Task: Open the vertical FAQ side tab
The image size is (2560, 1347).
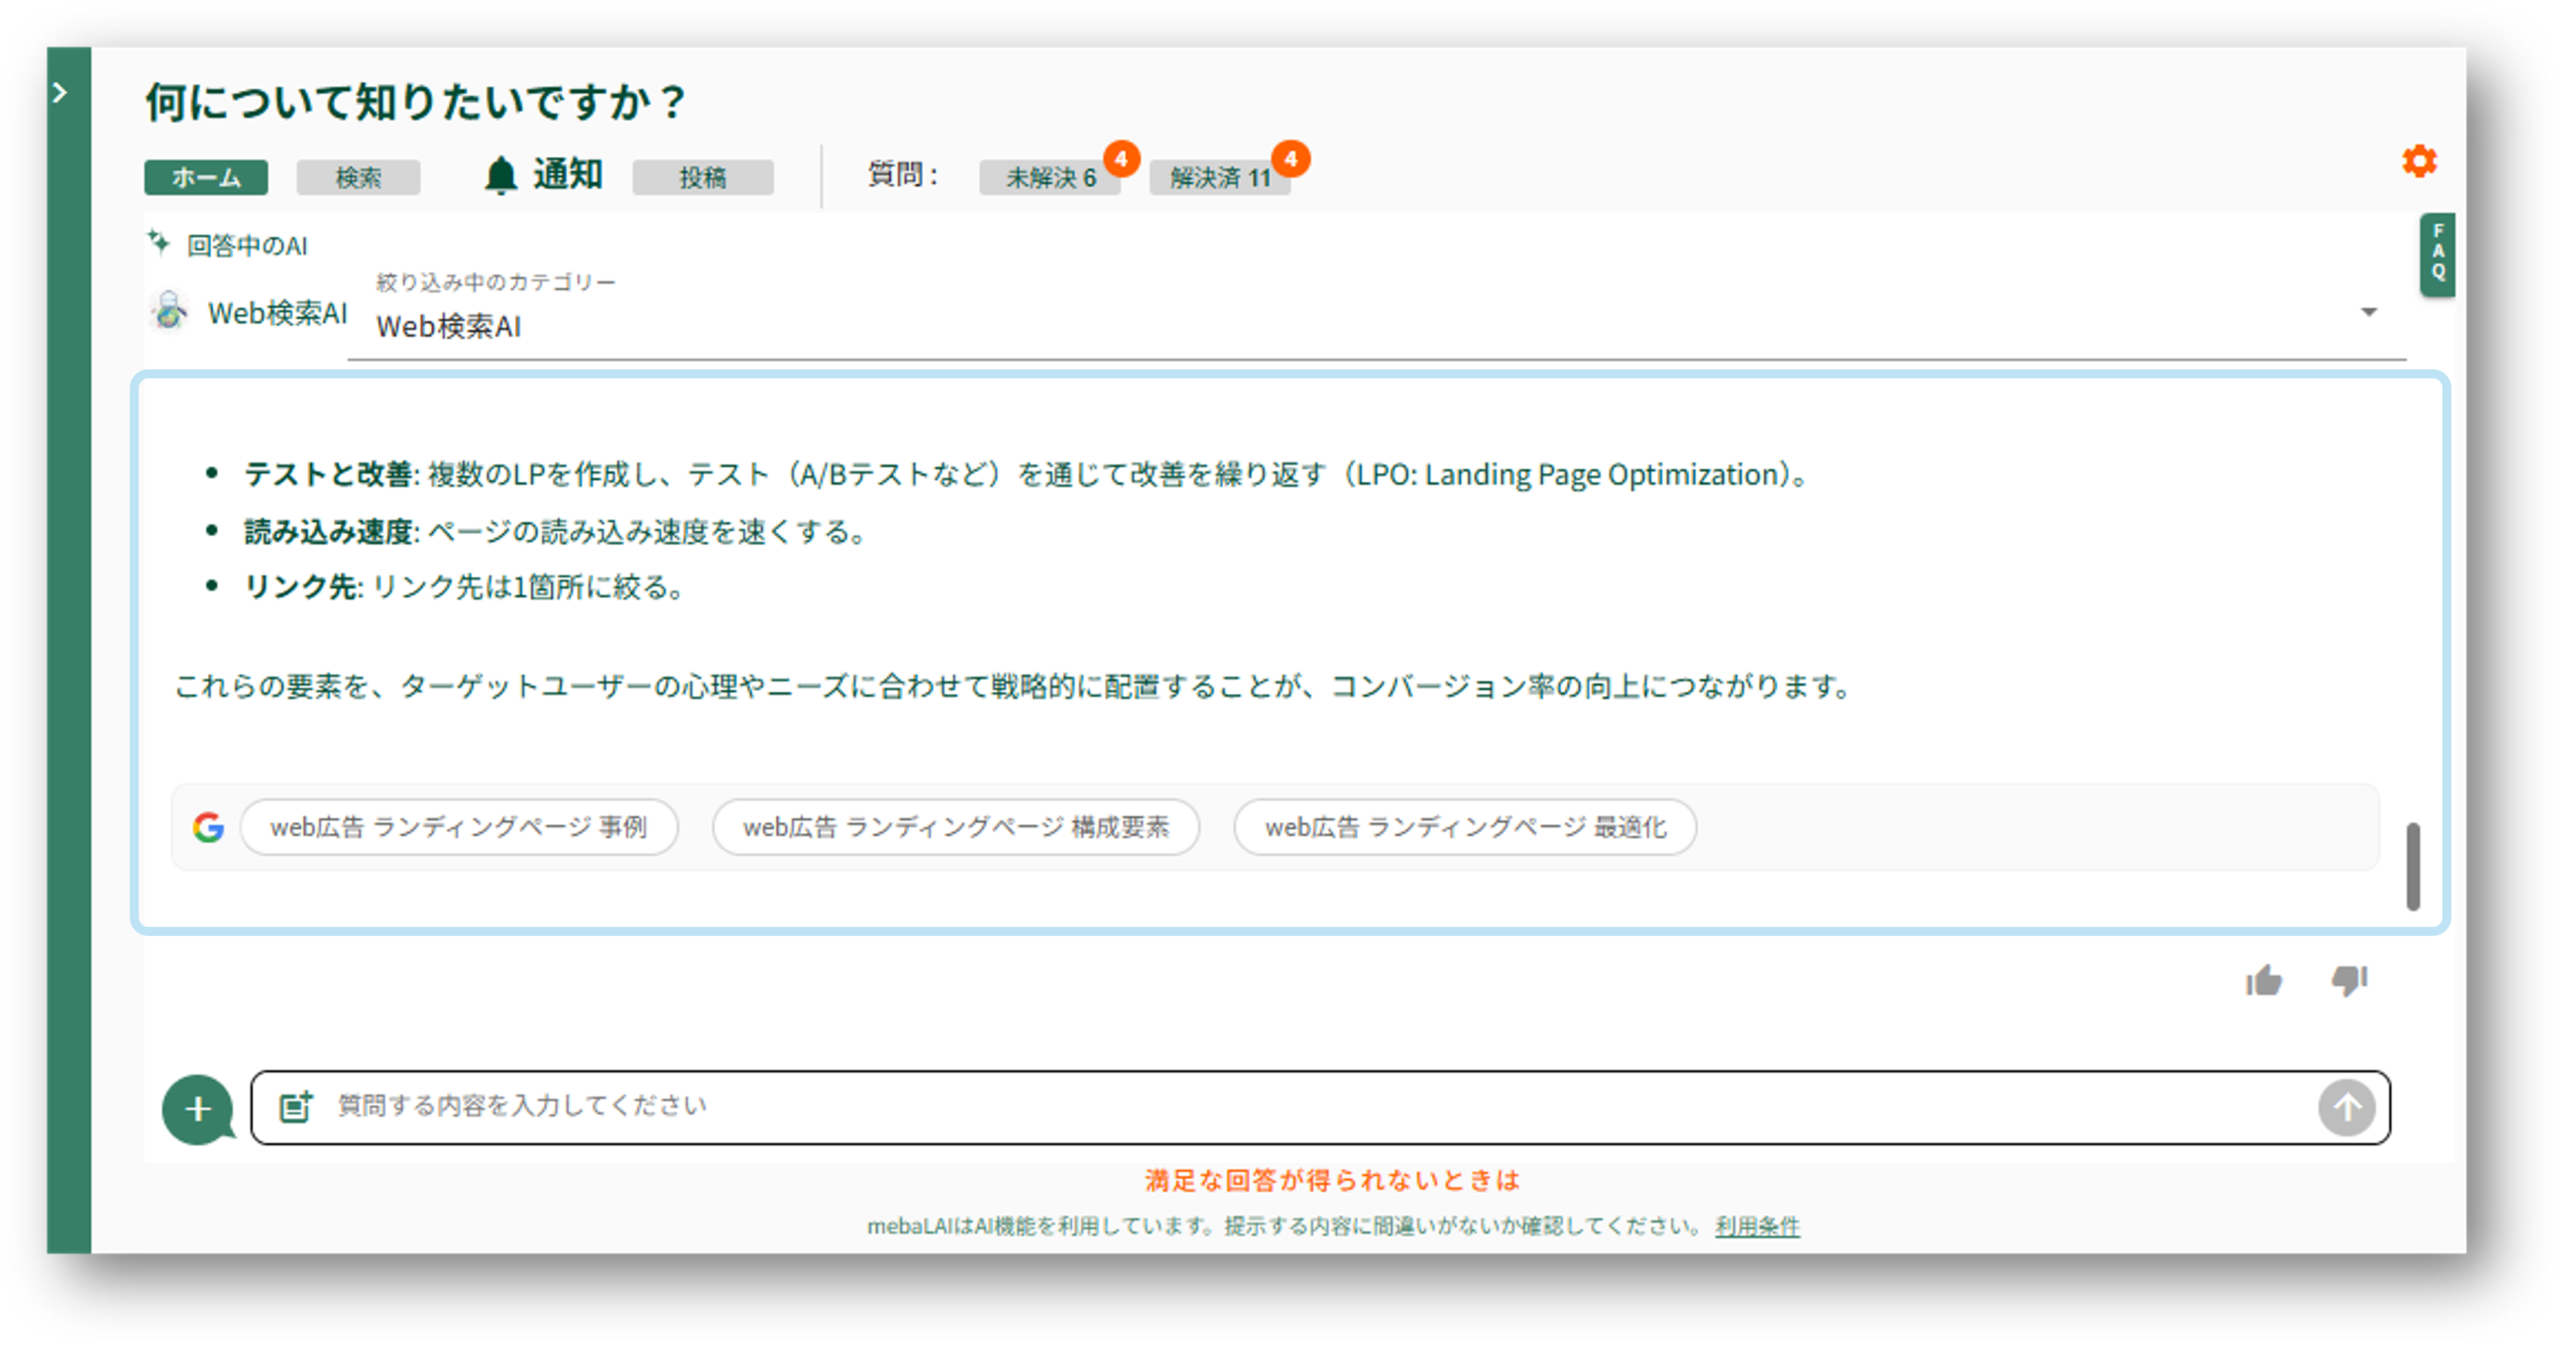Action: click(2437, 253)
